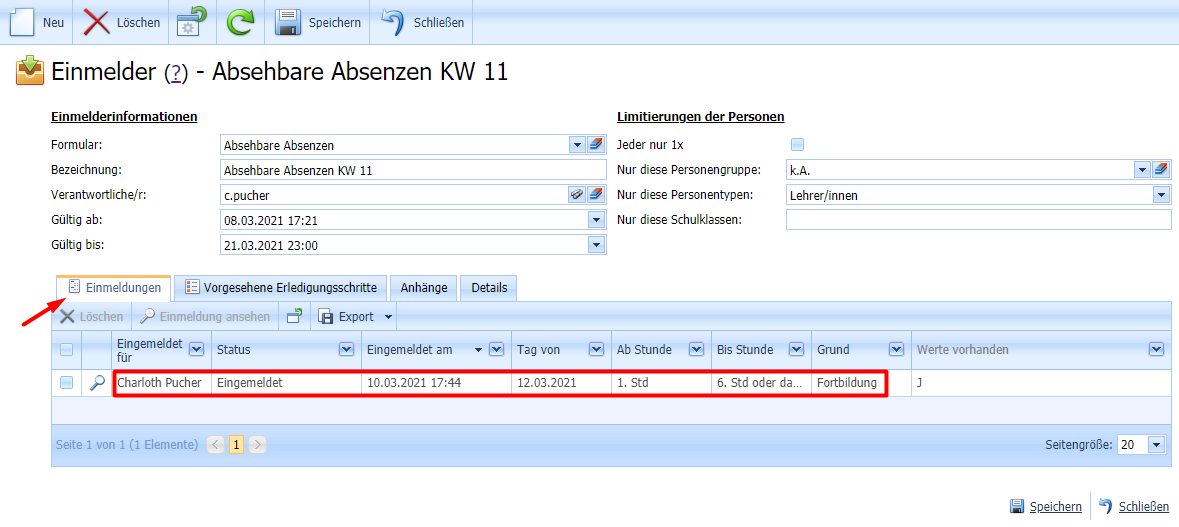
Task: Click into the Nur diese Schulklassen field
Action: [977, 220]
